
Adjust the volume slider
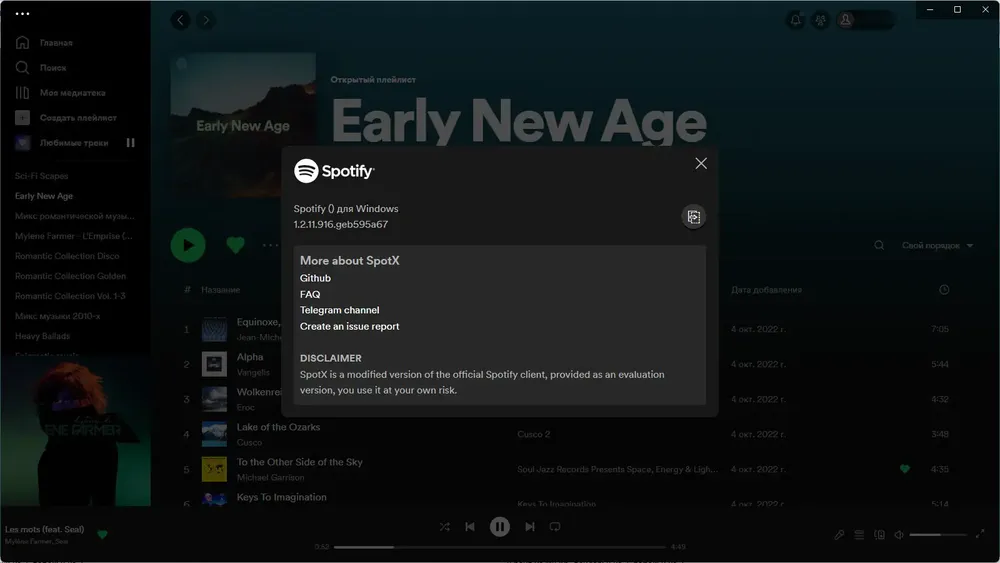point(938,534)
